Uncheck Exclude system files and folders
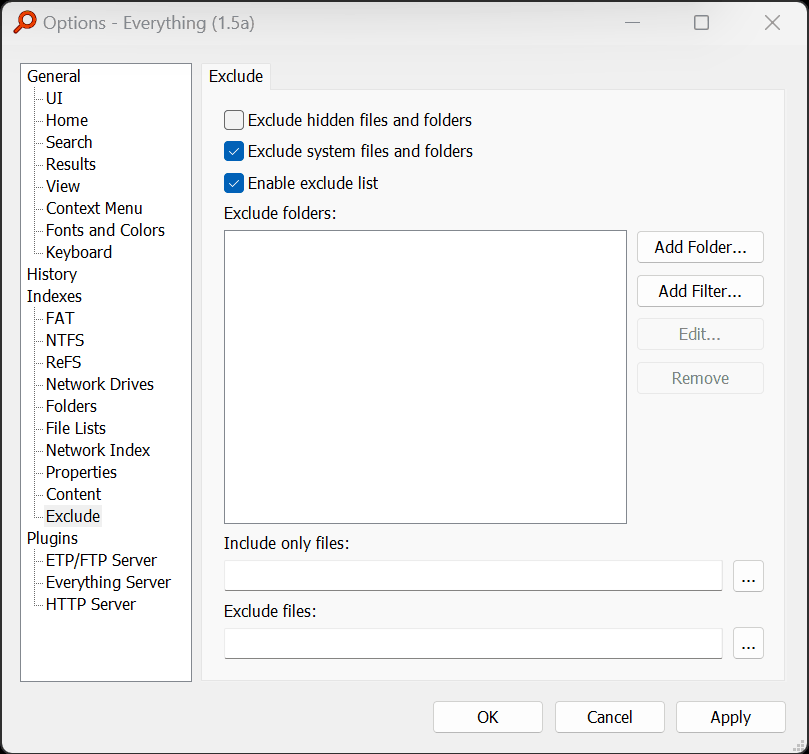This screenshot has width=809, height=754. coord(234,152)
